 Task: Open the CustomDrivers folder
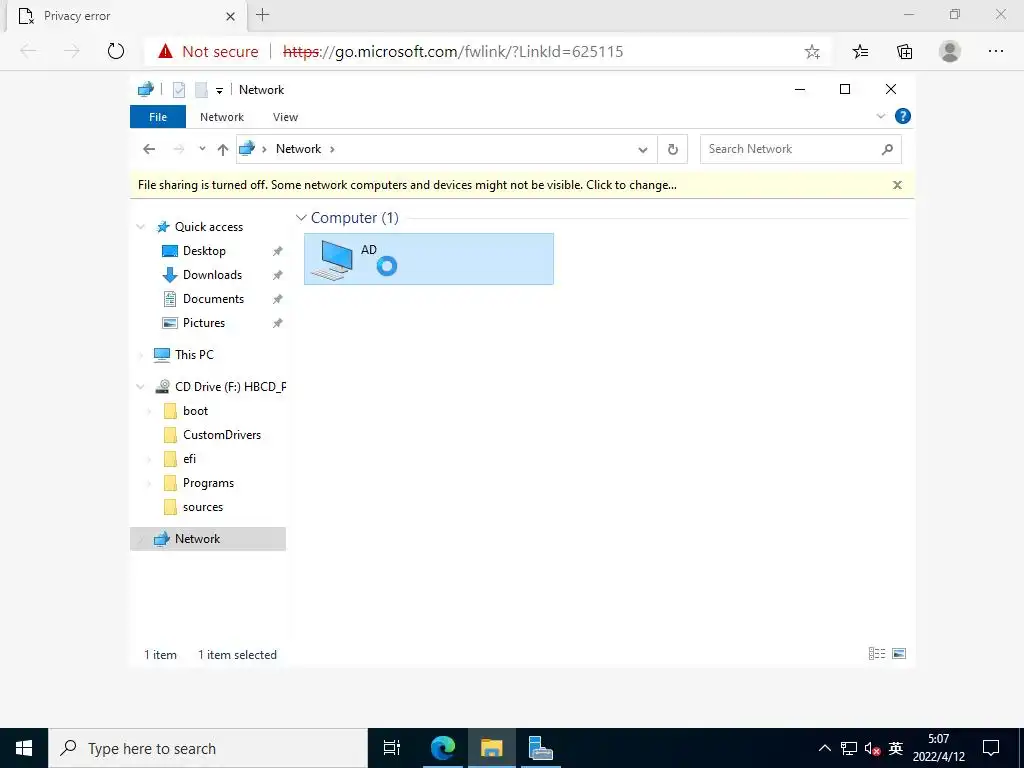click(221, 435)
